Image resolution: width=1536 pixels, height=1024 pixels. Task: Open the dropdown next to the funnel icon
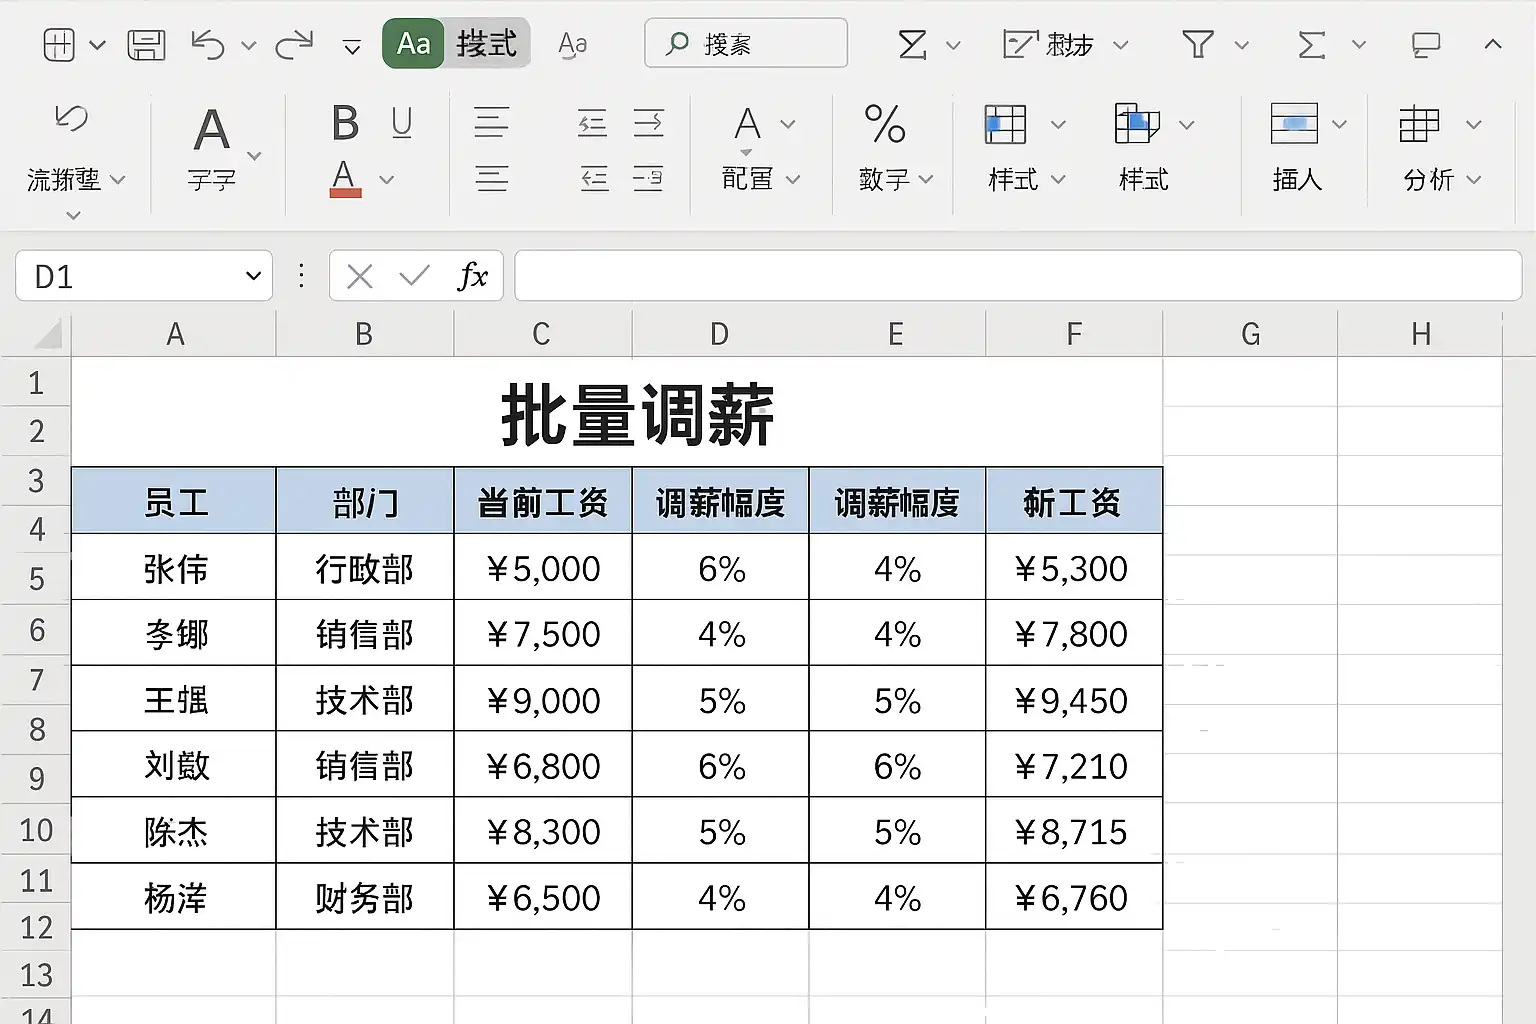[1242, 45]
